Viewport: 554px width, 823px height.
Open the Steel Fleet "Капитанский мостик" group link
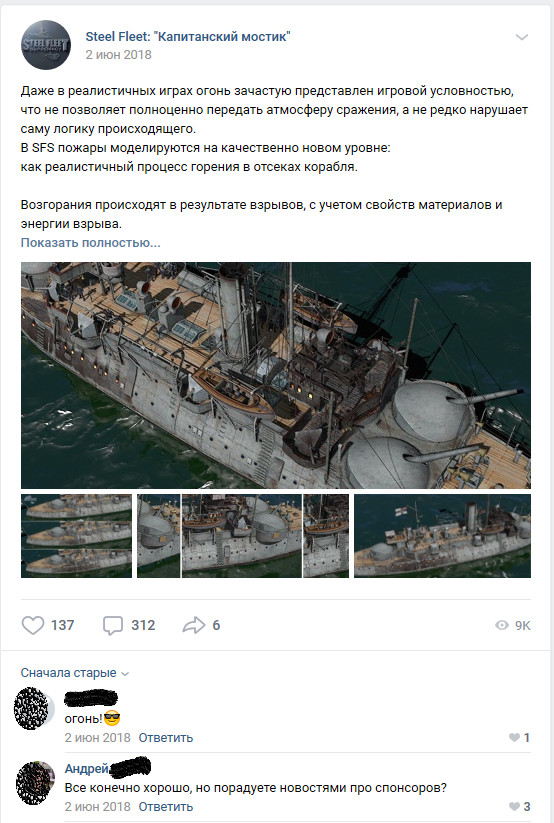pyautogui.click(x=188, y=36)
